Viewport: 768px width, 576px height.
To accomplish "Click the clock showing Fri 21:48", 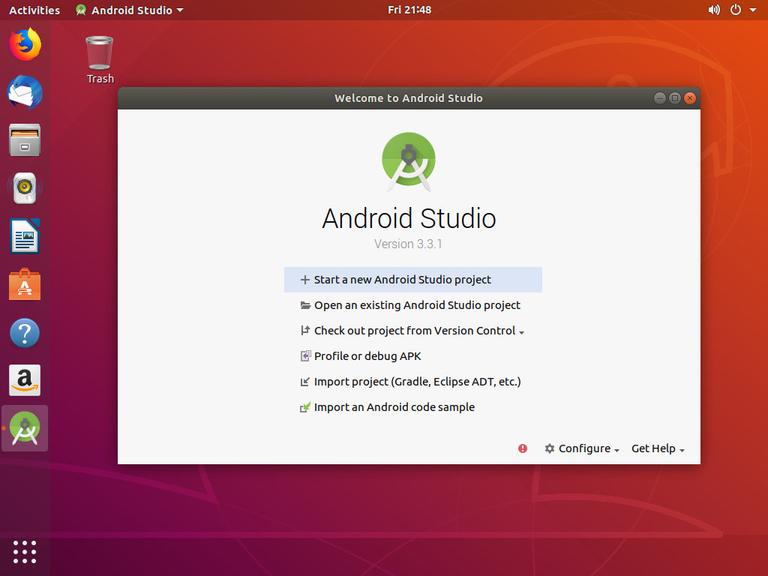I will pyautogui.click(x=409, y=10).
